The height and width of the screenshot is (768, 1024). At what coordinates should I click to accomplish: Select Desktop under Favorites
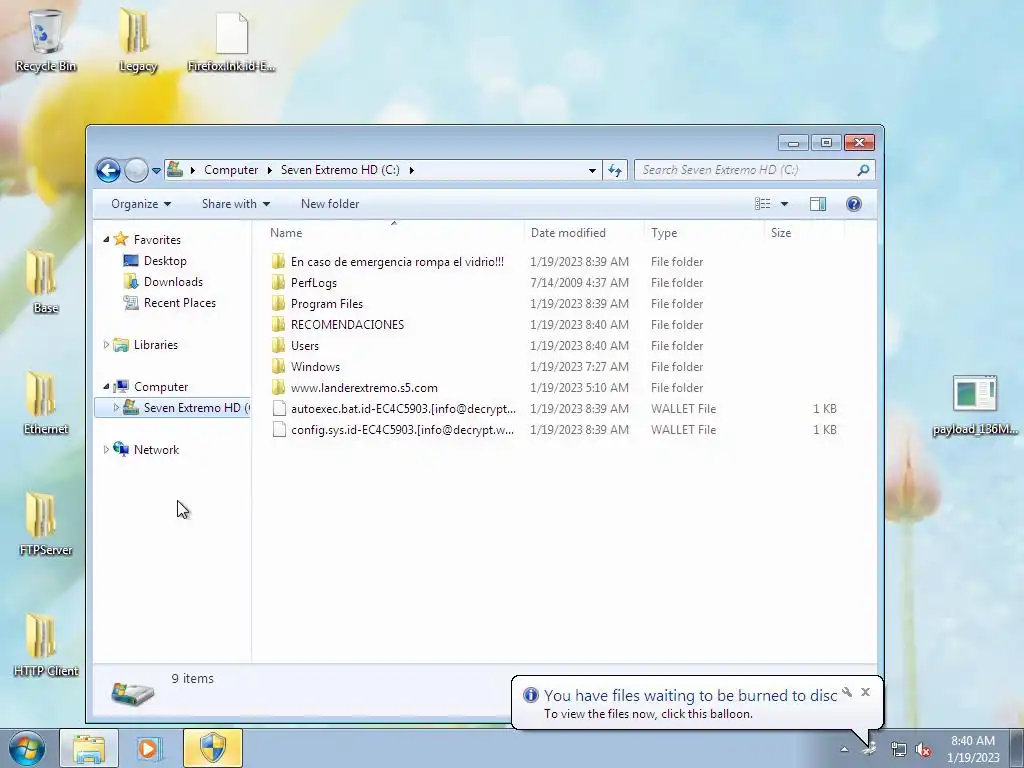point(165,261)
